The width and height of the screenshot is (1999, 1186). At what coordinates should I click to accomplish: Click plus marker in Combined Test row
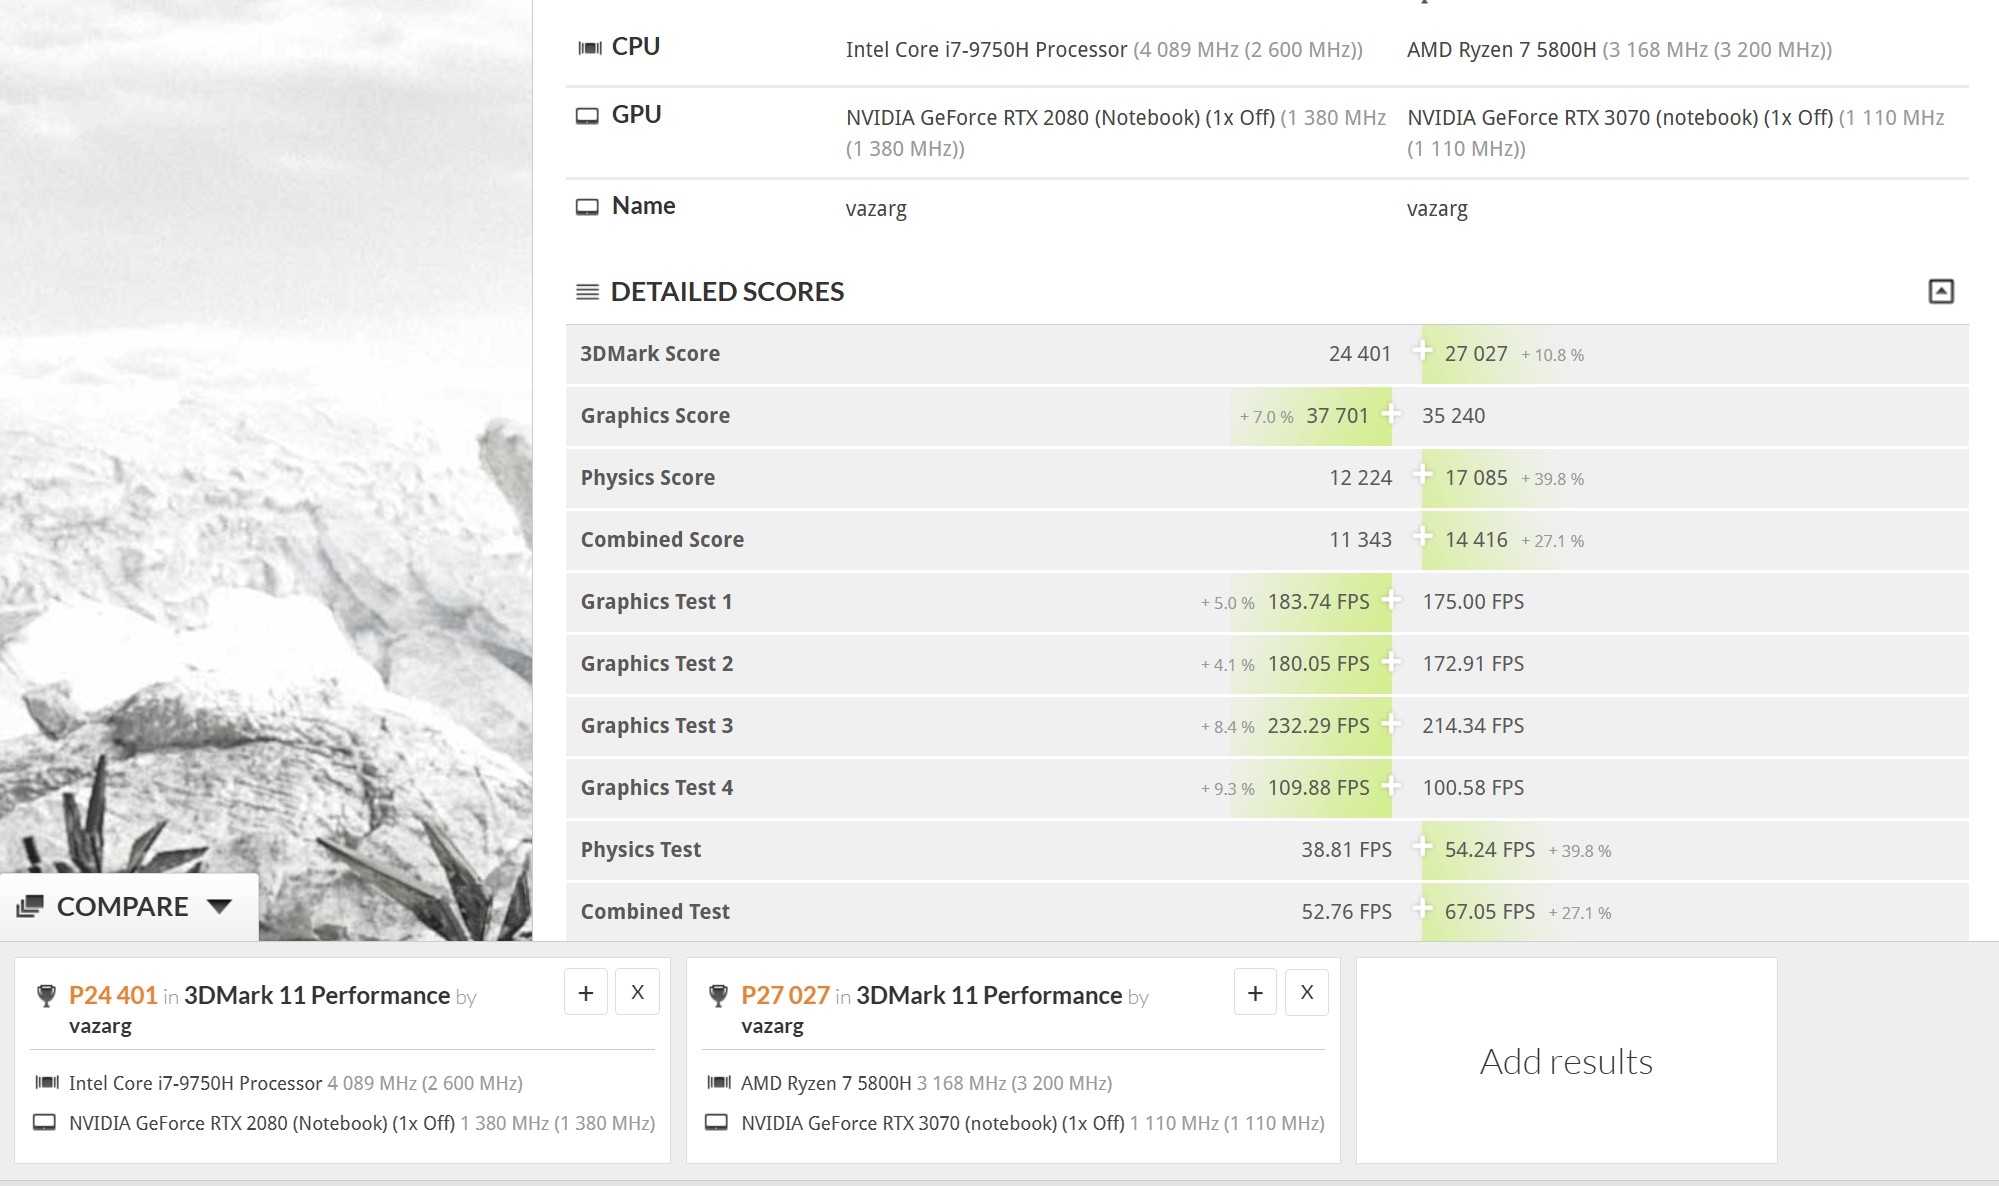click(x=1422, y=909)
